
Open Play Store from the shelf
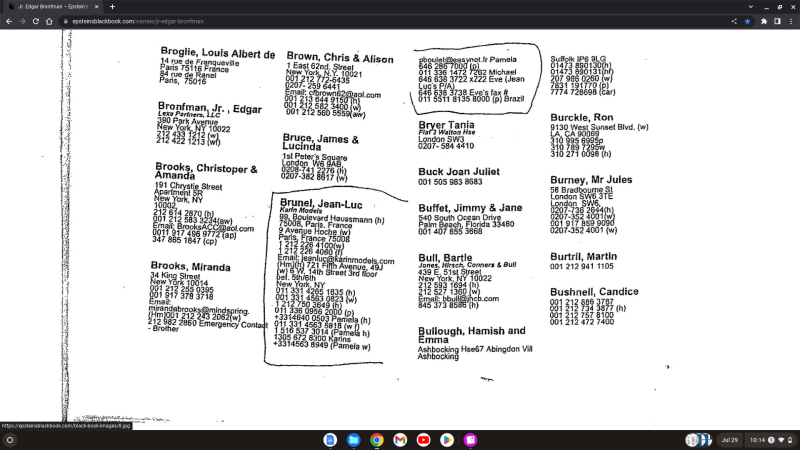[446, 440]
